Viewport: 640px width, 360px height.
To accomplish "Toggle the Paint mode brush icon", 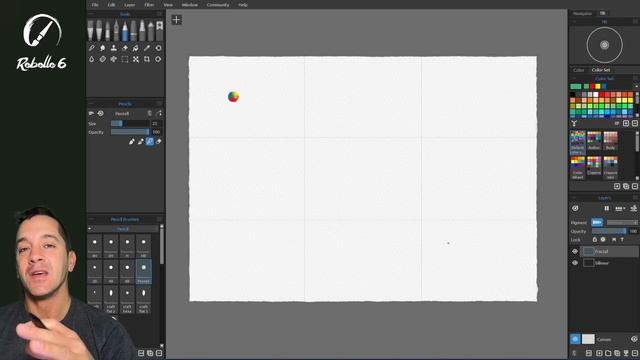I will click(x=131, y=141).
